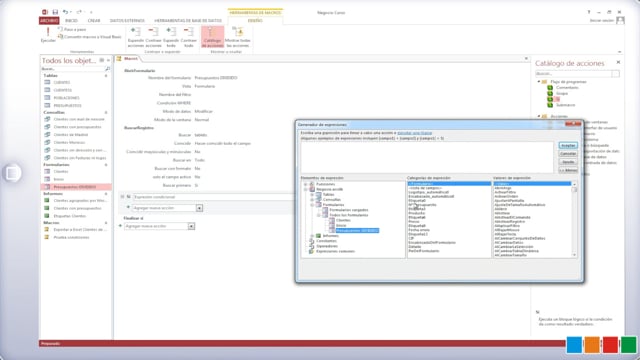Click the navigation pane search magnifier

tap(108, 69)
